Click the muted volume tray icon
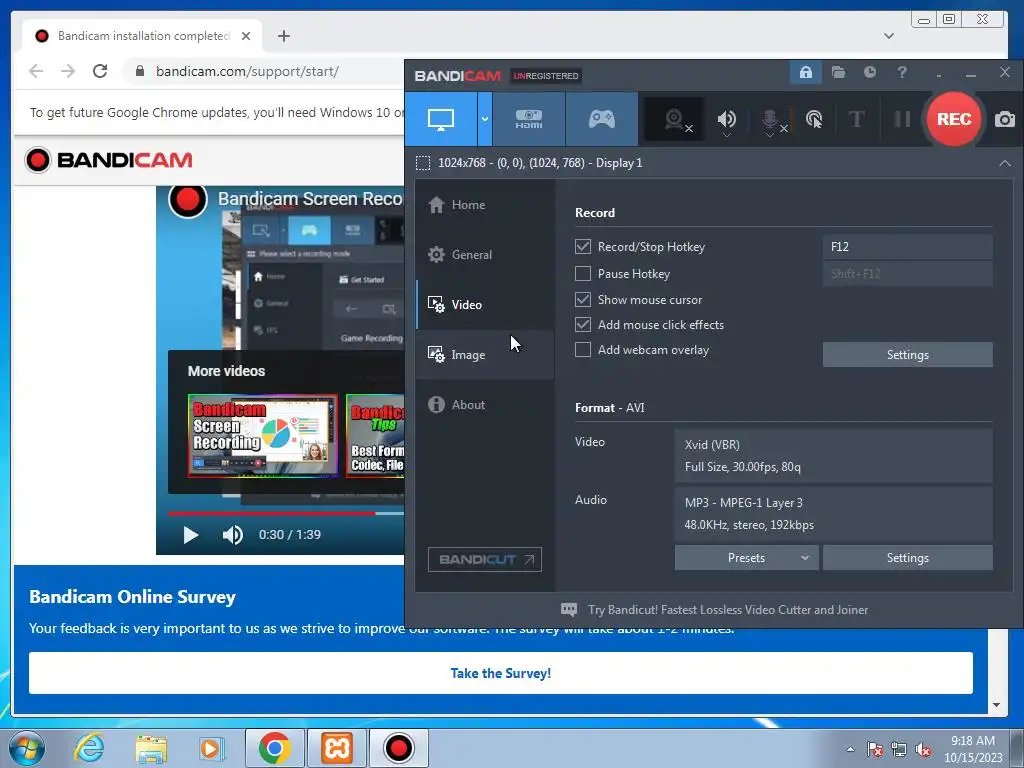 click(x=923, y=750)
